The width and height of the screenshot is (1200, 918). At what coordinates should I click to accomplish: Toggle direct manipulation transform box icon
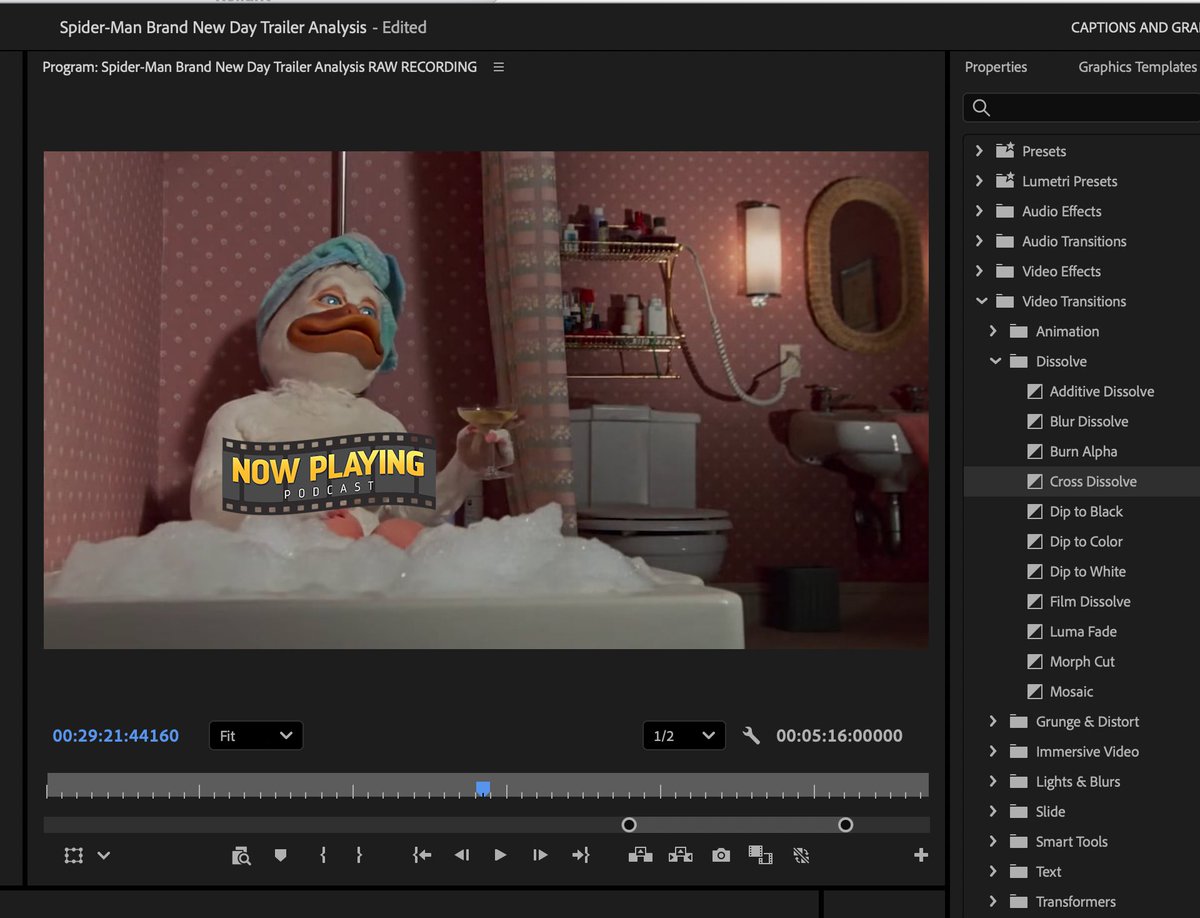(74, 855)
